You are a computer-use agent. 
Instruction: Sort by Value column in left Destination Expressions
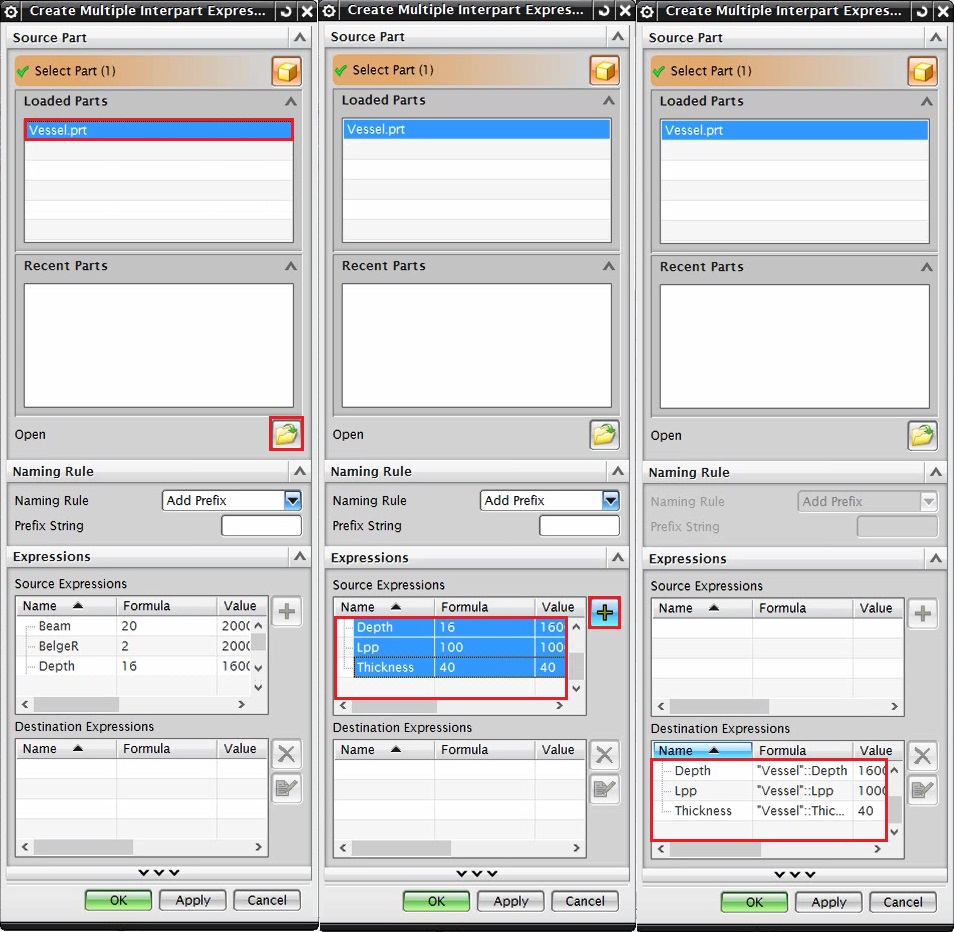click(x=242, y=749)
